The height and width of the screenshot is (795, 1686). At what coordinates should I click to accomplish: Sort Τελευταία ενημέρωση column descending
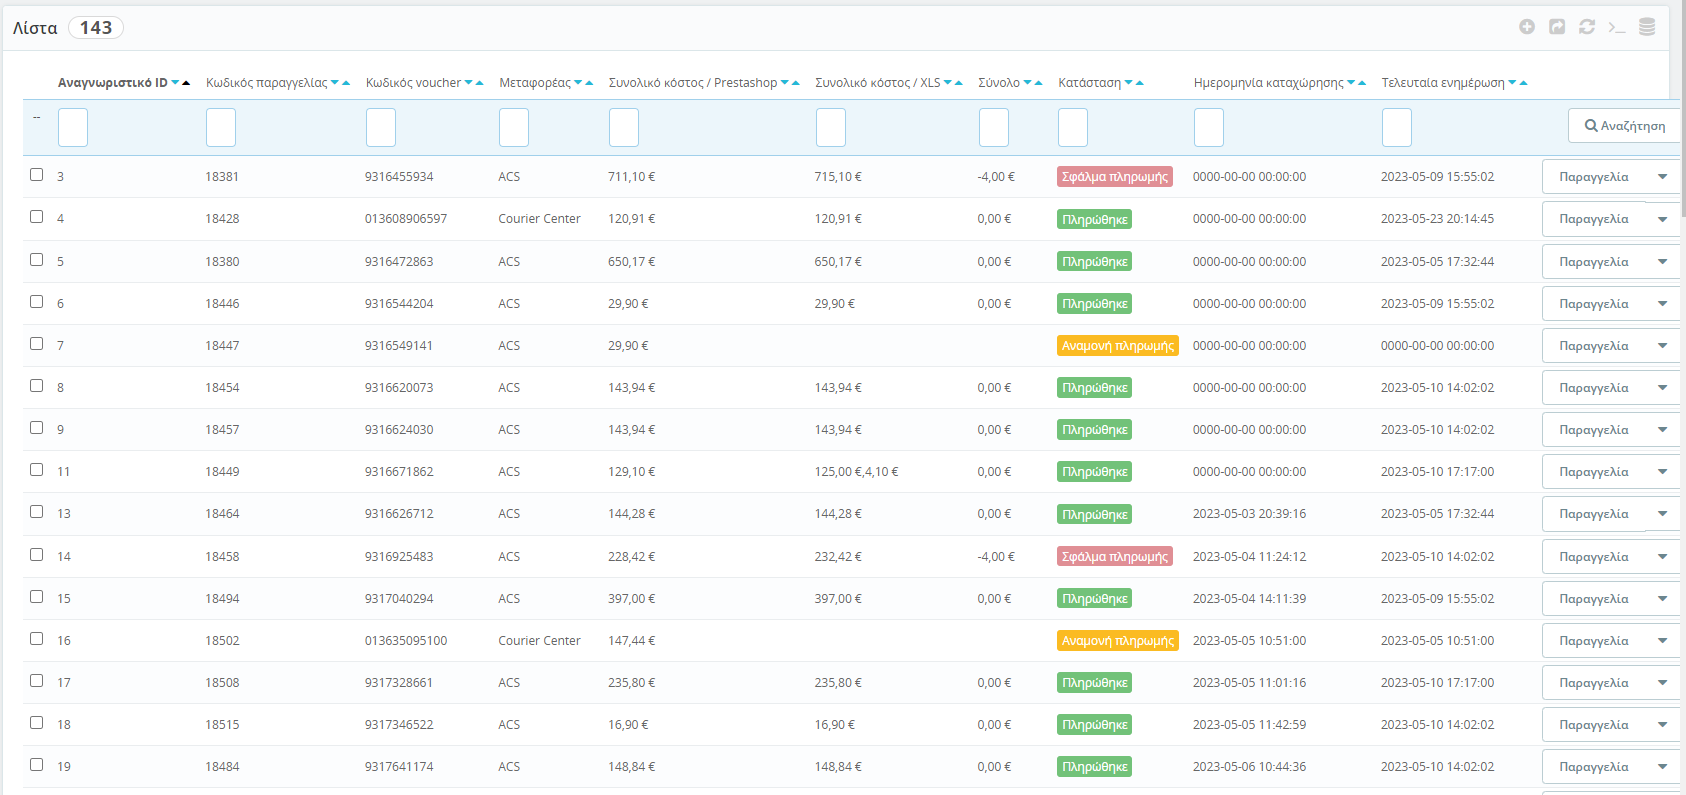click(1512, 83)
